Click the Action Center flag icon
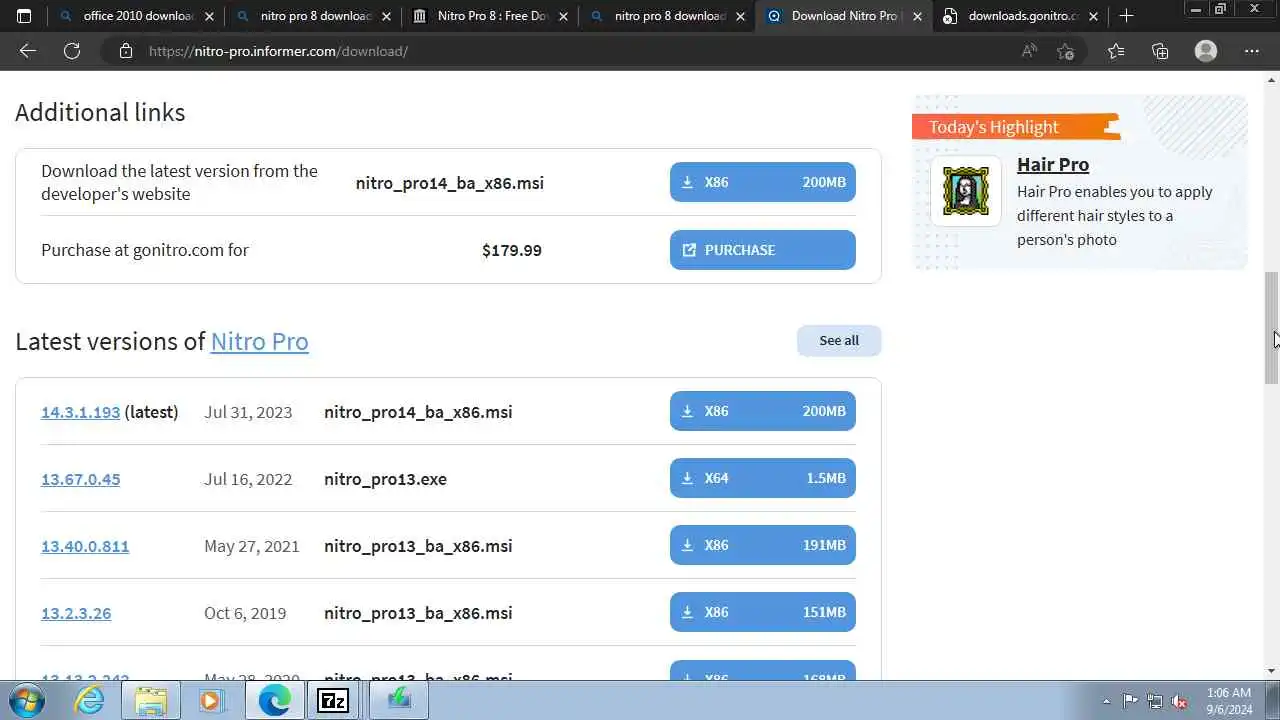The width and height of the screenshot is (1280, 720). click(x=1130, y=701)
